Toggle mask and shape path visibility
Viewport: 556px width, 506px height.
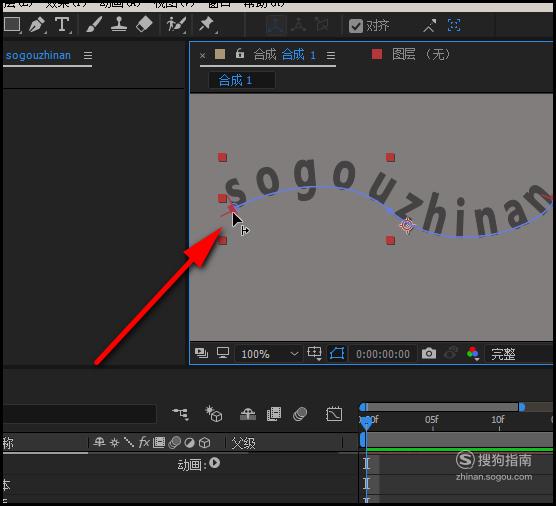[337, 353]
